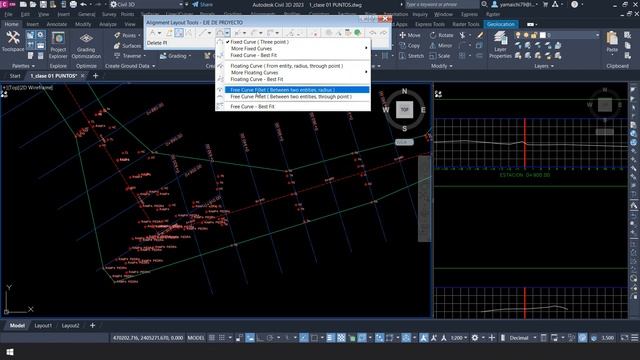Add a new drawing tab with plus button

(96, 76)
